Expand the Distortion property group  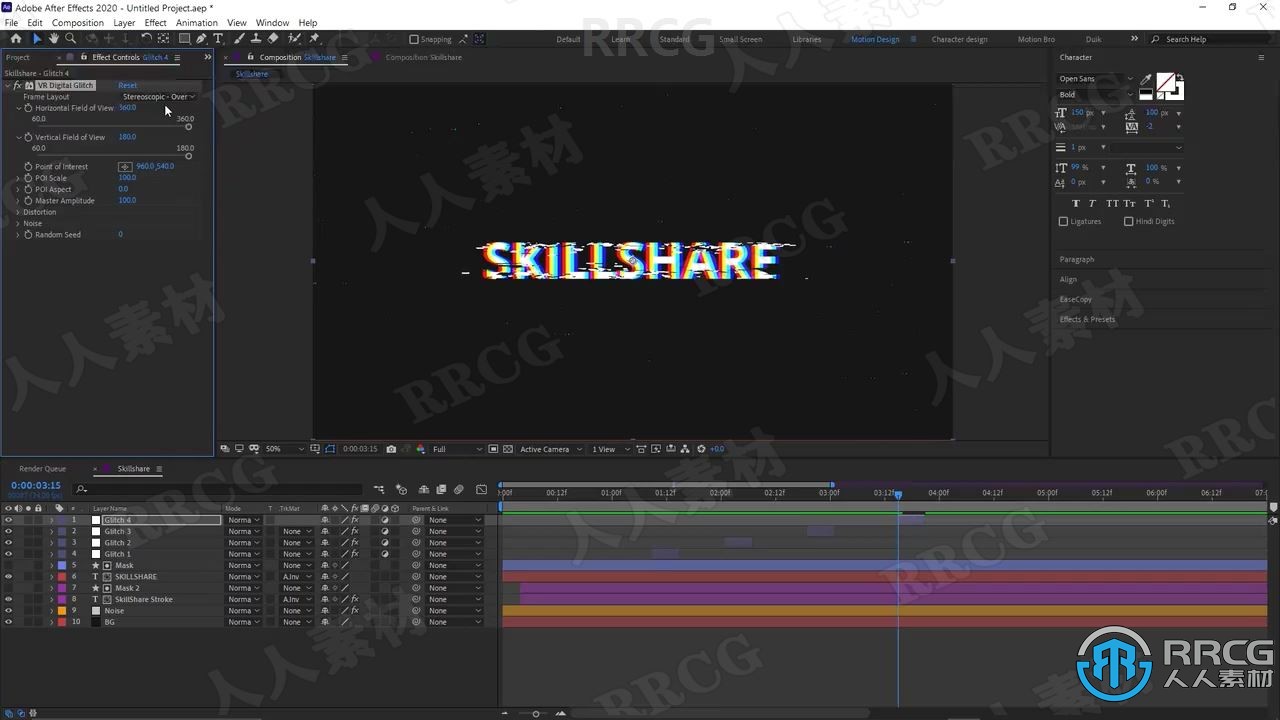[x=18, y=212]
